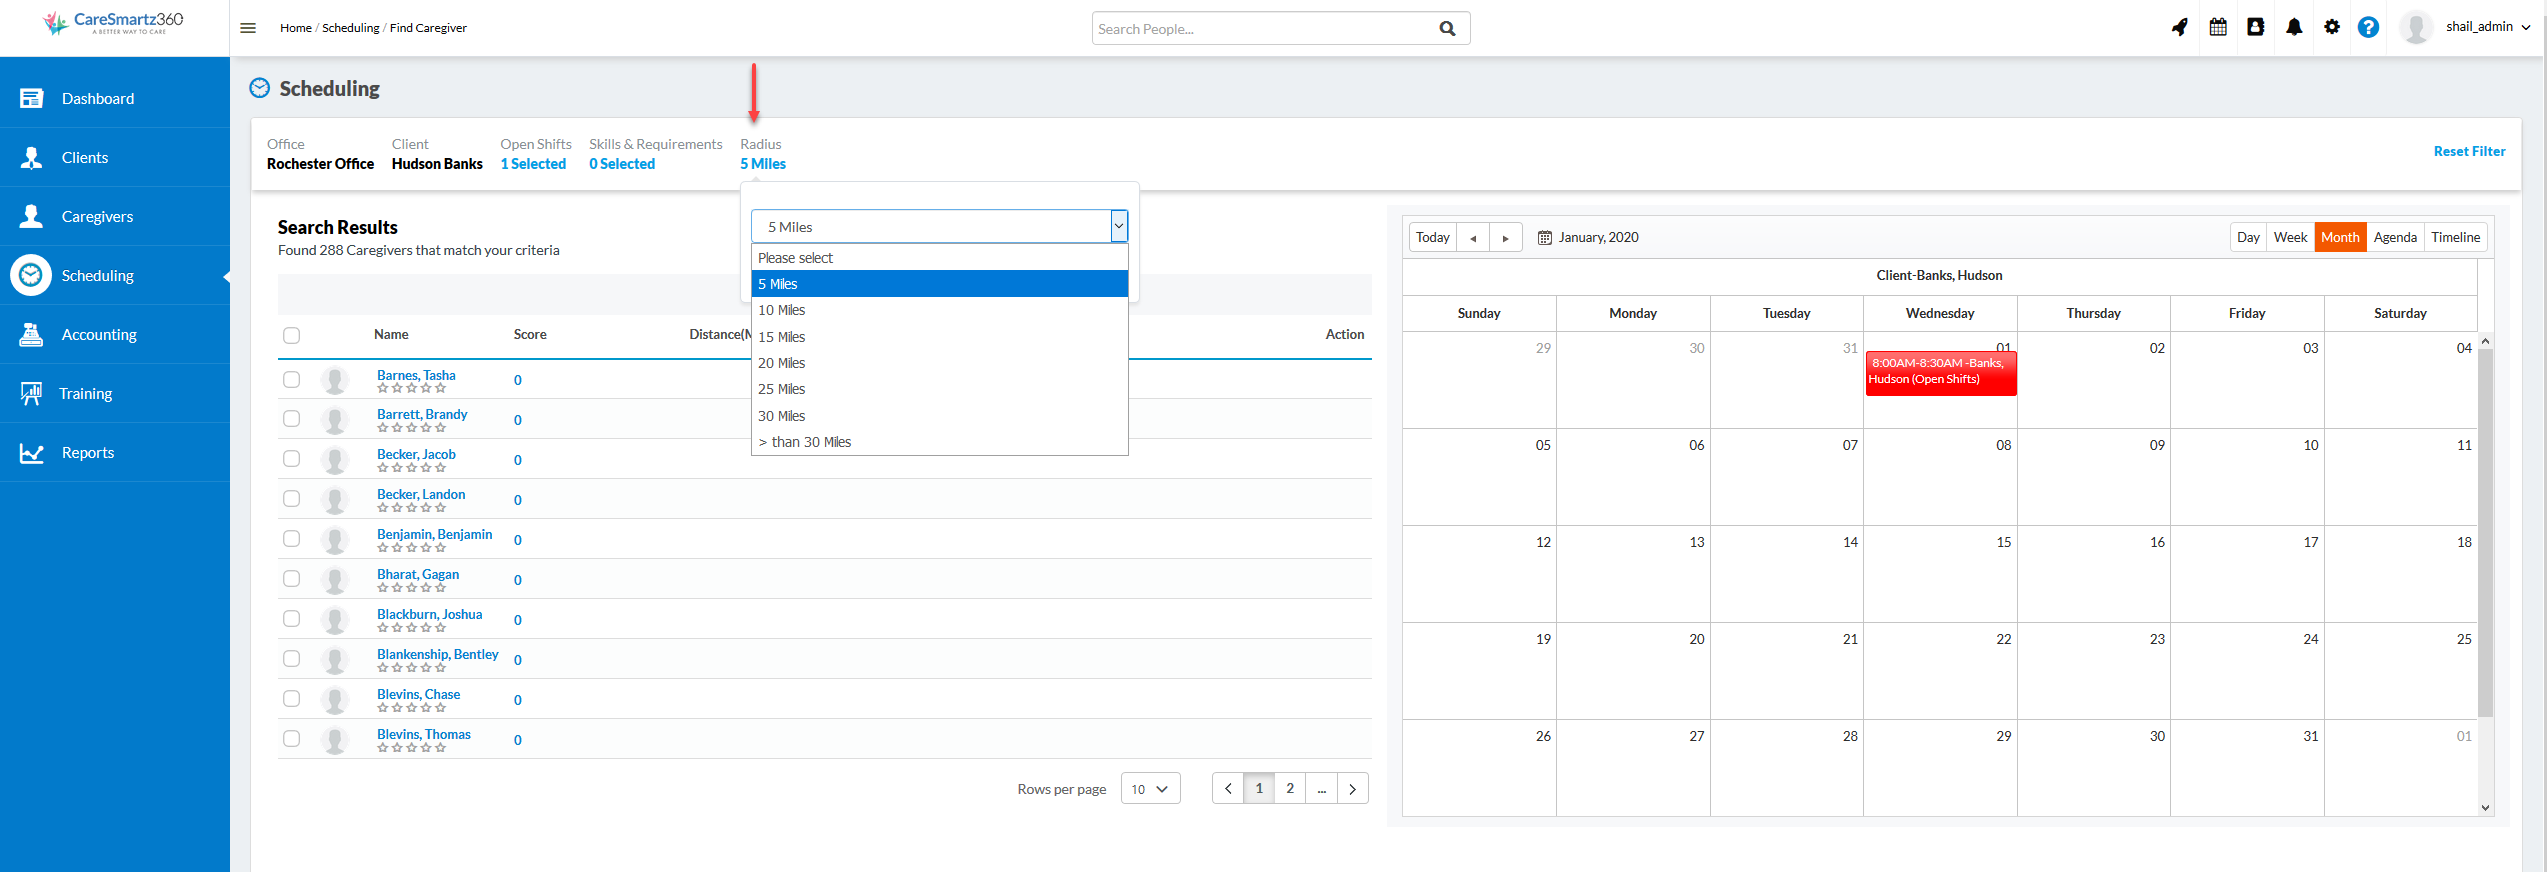
Task: Click the calendar vertical scrollbar
Action: click(2485, 530)
